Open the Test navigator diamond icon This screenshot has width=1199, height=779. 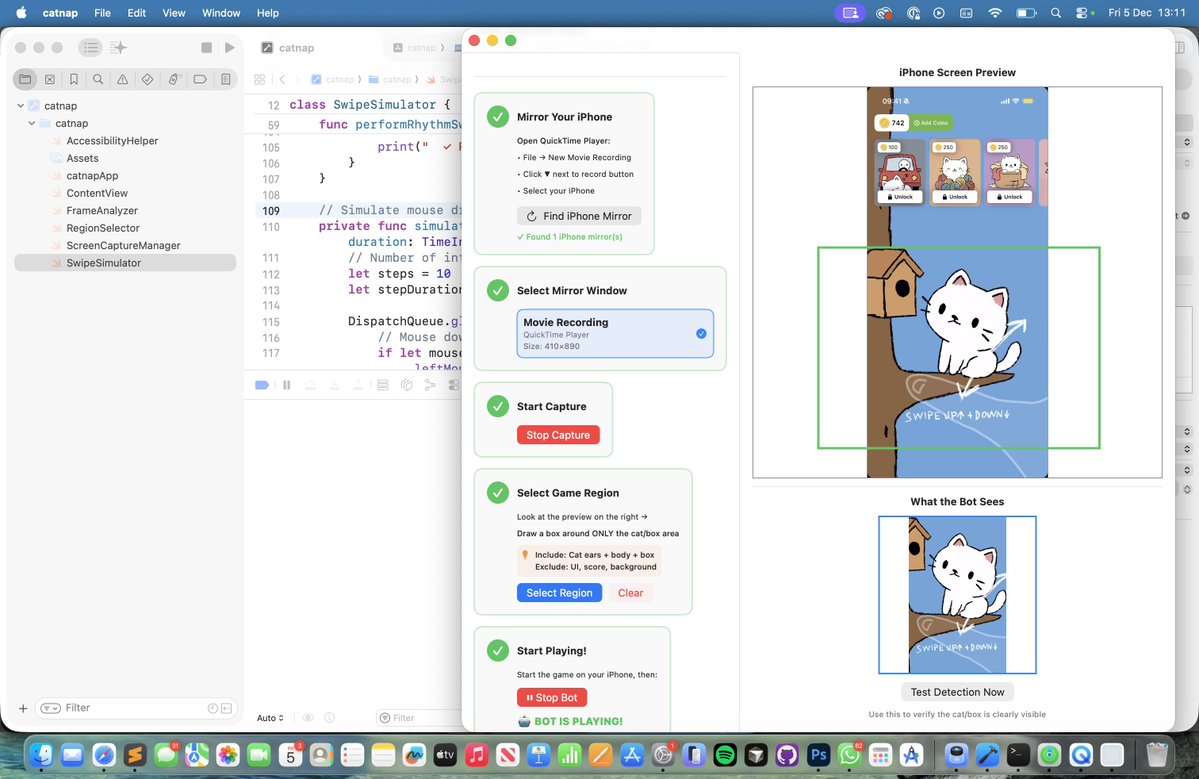click(x=148, y=79)
